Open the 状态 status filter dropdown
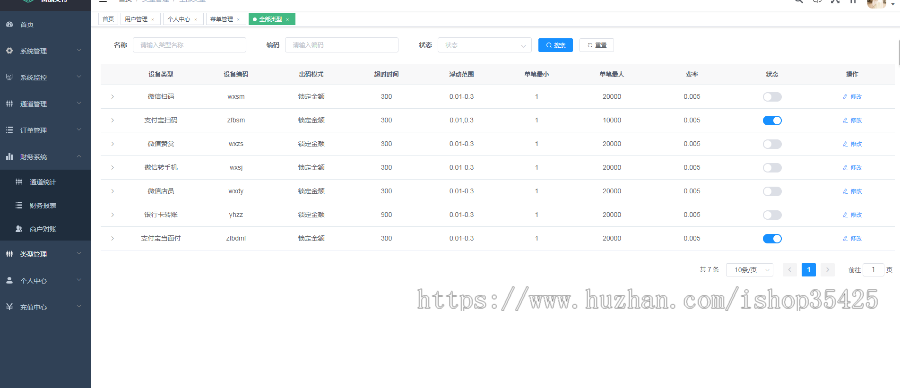This screenshot has height=388, width=900. (484, 45)
